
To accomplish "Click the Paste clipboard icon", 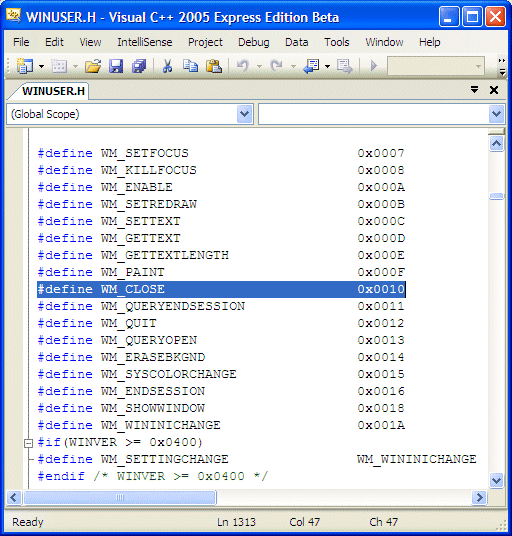I will tap(214, 66).
